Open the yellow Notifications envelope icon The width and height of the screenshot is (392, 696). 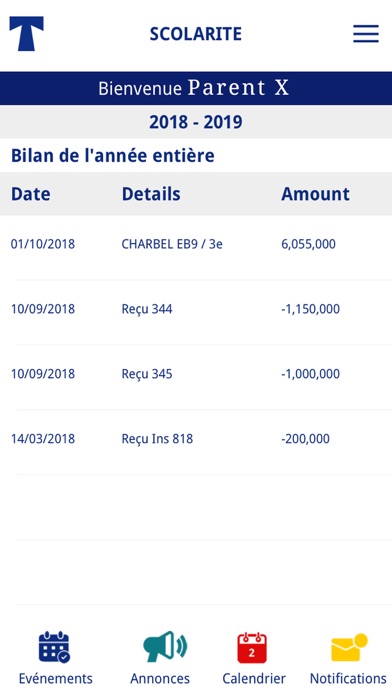coord(349,648)
